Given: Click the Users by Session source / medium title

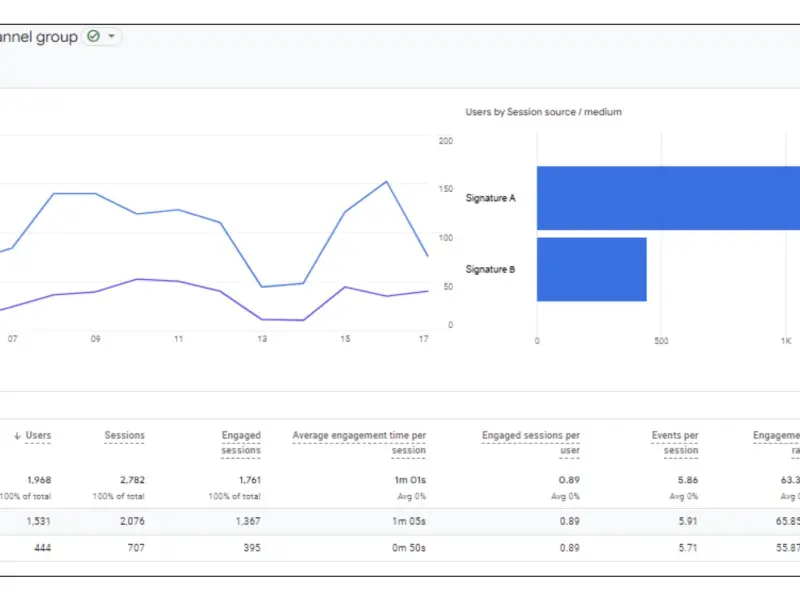Looking at the screenshot, I should point(543,112).
